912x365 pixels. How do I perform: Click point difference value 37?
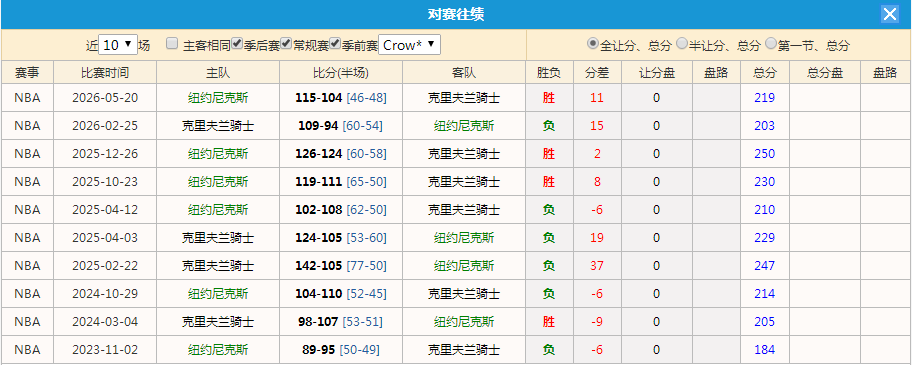click(x=597, y=266)
